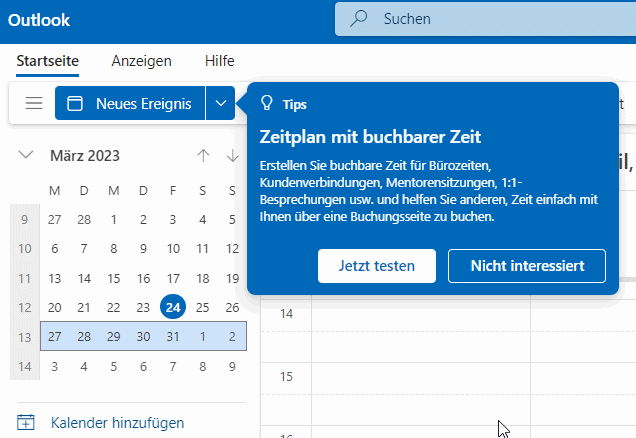Go to next month with down arrow
This screenshot has width=636, height=438.
(x=233, y=155)
